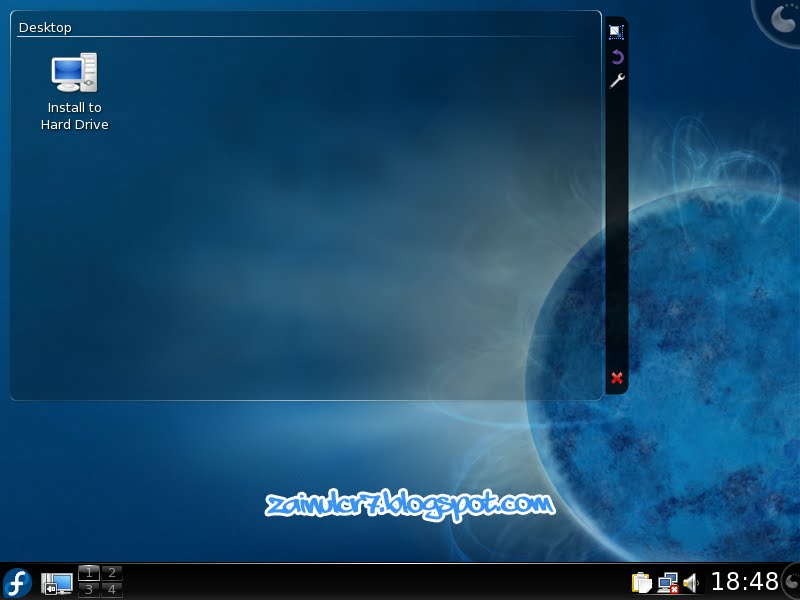Click the resize handle icon on the Desktop widget
The image size is (800, 600).
[616, 32]
